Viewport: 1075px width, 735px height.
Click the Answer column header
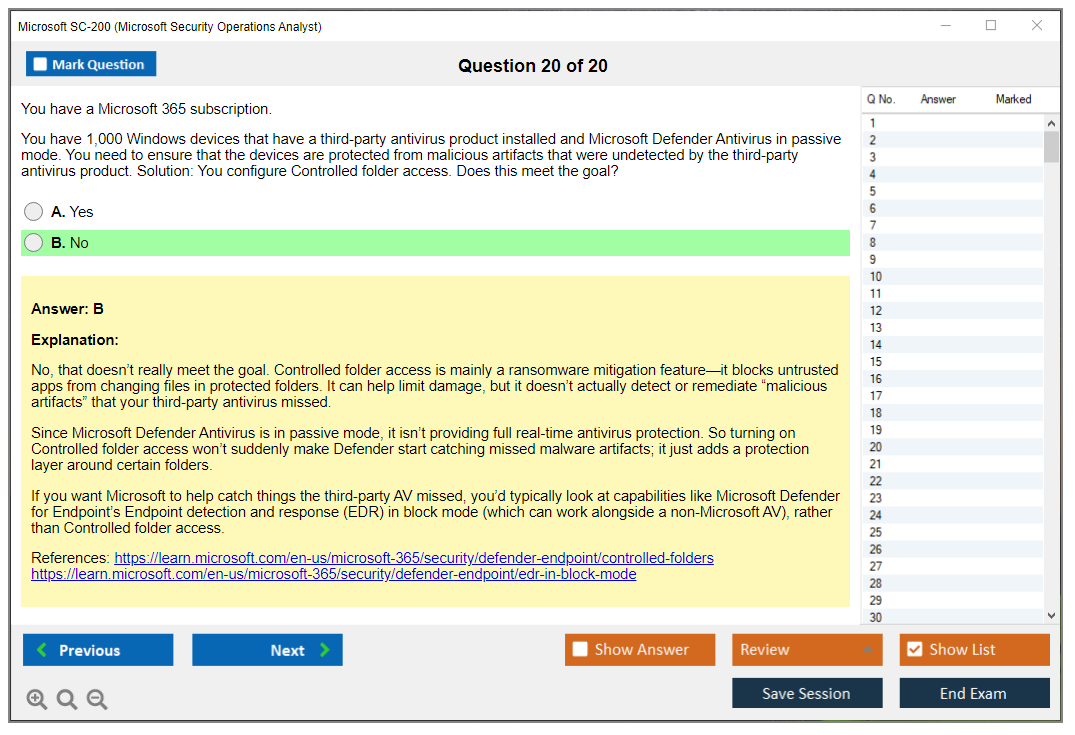pyautogui.click(x=940, y=99)
